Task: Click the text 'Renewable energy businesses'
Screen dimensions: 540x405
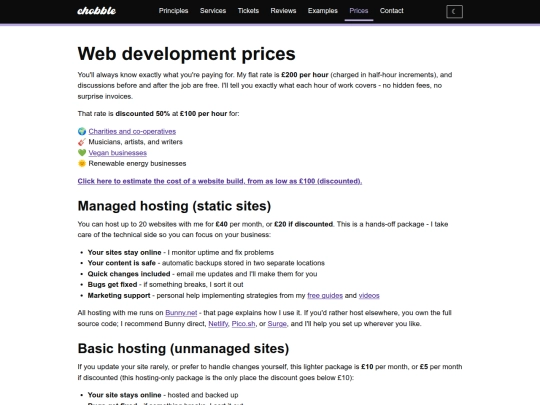Action: (137, 163)
